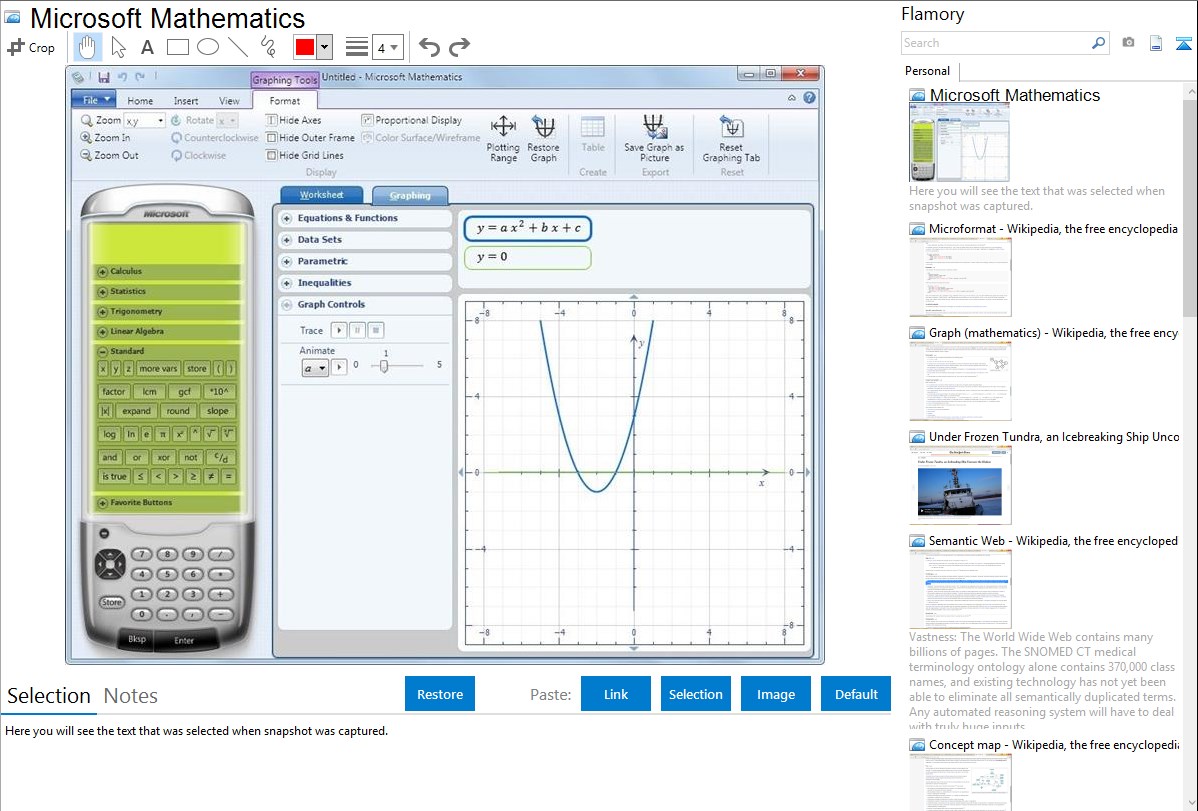Pick the rectangle shape tool
The width and height of the screenshot is (1198, 811).
177,47
